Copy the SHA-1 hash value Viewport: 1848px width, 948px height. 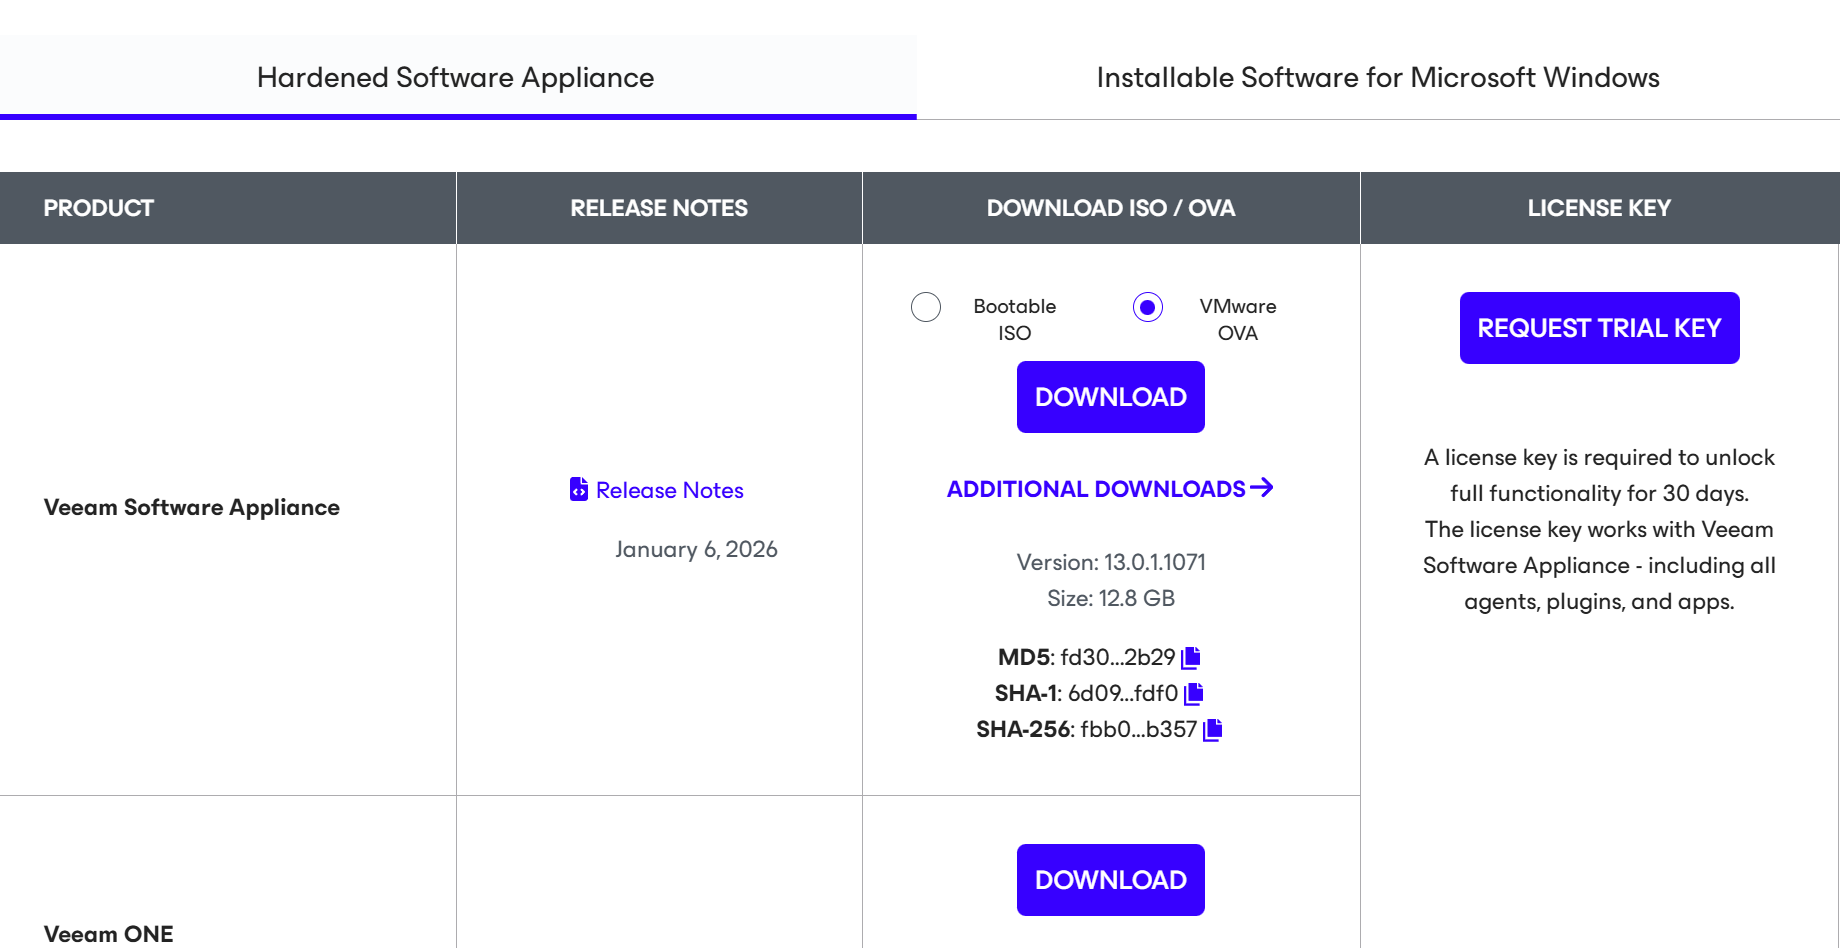pos(1193,694)
